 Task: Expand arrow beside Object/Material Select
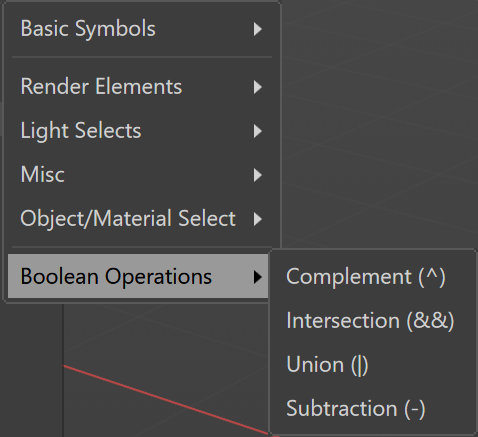[x=258, y=219]
